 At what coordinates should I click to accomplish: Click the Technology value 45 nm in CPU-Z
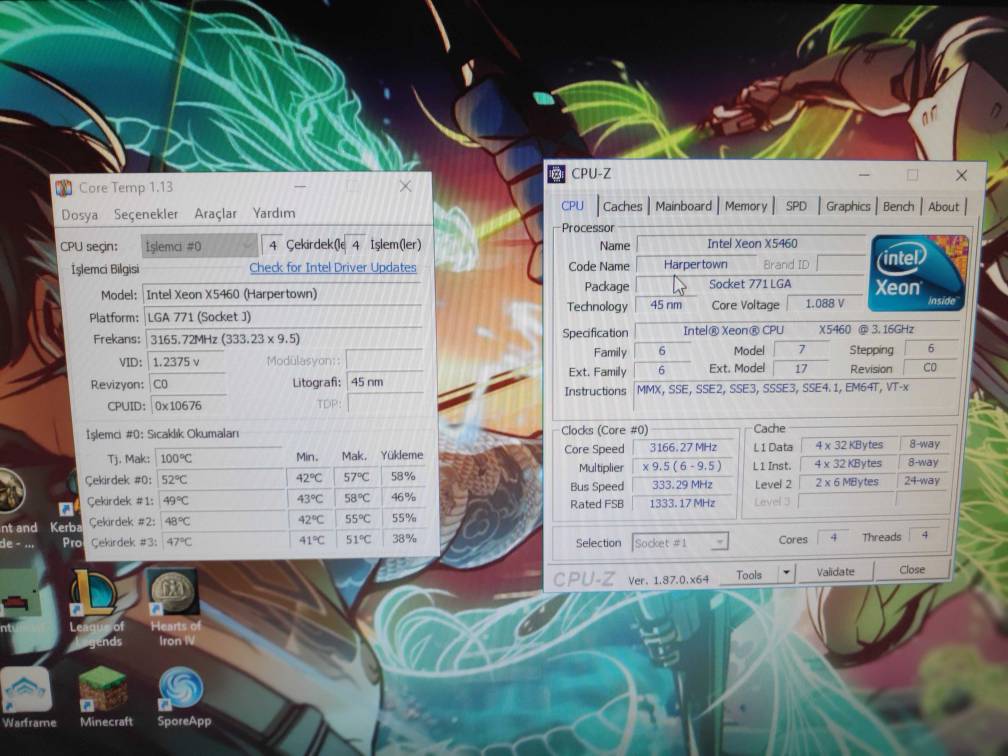pos(665,305)
